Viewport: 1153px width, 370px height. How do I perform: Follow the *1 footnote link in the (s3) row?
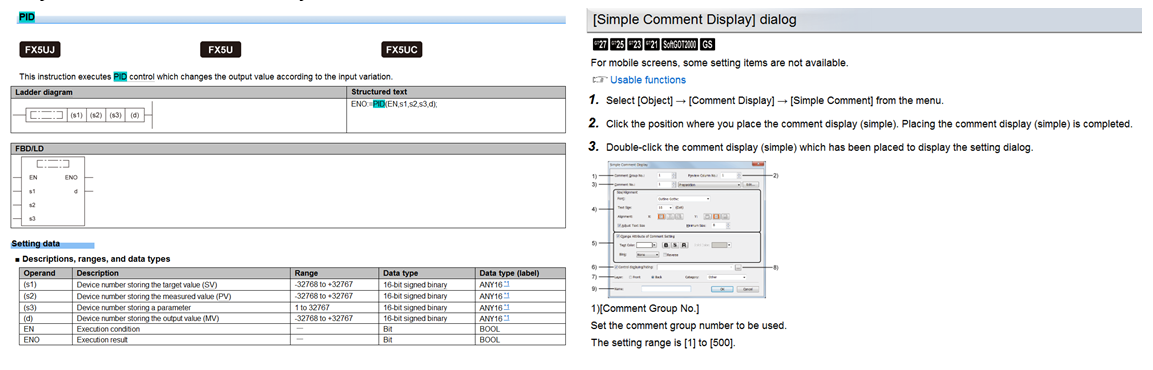point(507,307)
